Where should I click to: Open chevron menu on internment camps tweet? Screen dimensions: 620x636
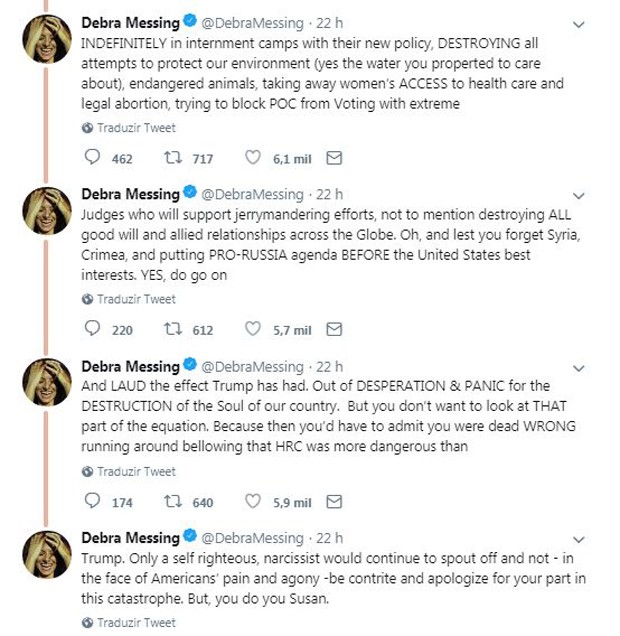click(x=579, y=25)
